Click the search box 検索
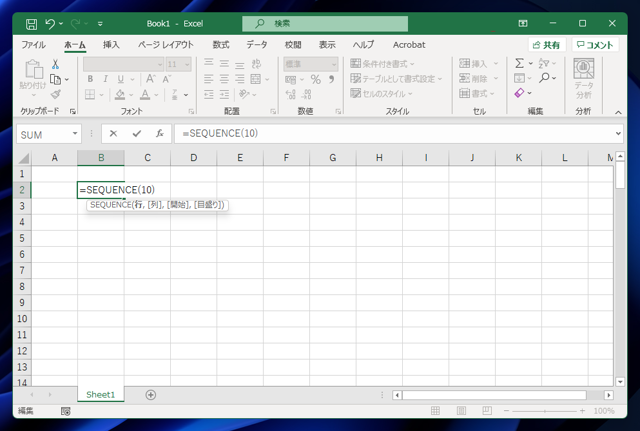This screenshot has height=431, width=640. (325, 24)
